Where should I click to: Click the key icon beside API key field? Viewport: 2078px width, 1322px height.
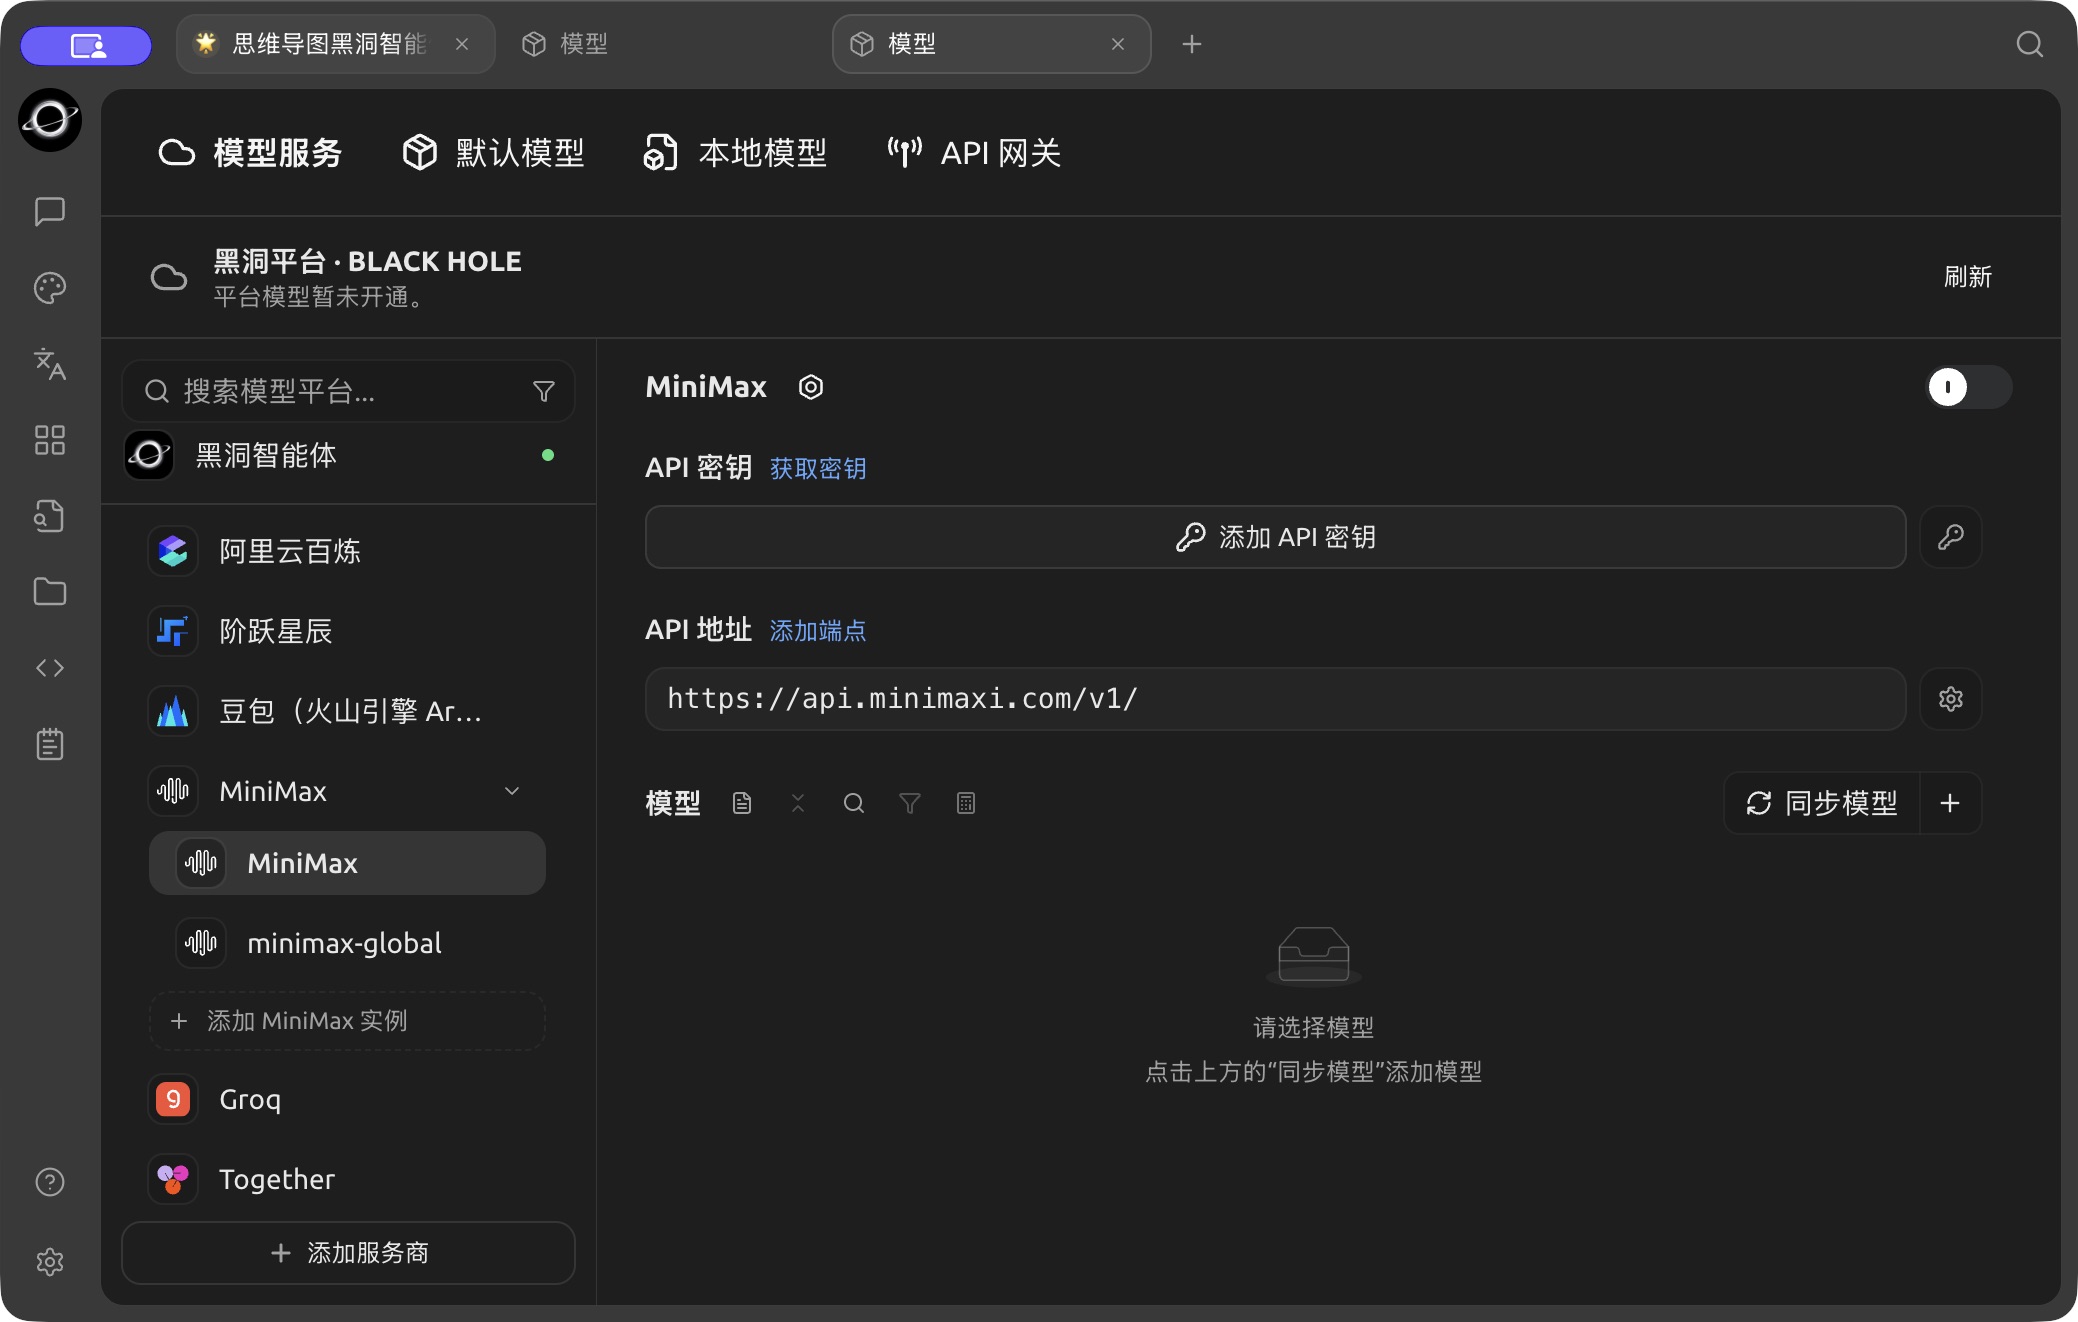(x=1951, y=537)
